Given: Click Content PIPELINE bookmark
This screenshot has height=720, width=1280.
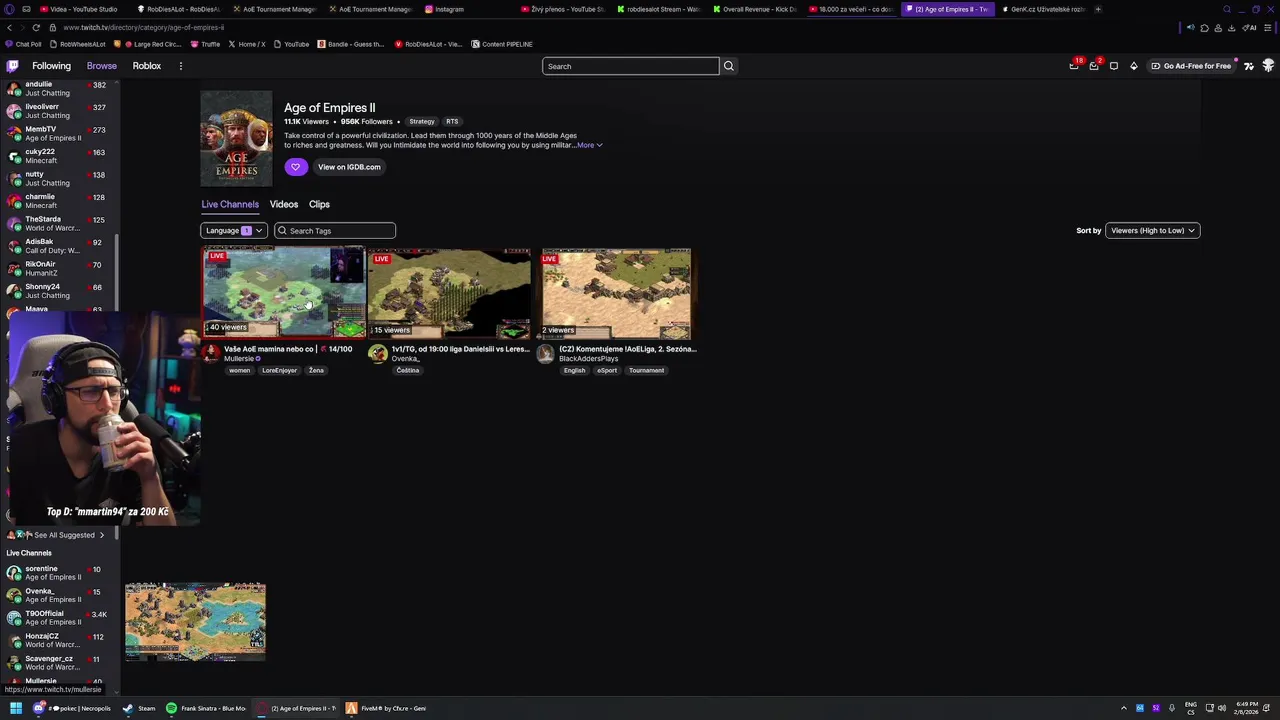Looking at the screenshot, I should [x=501, y=44].
